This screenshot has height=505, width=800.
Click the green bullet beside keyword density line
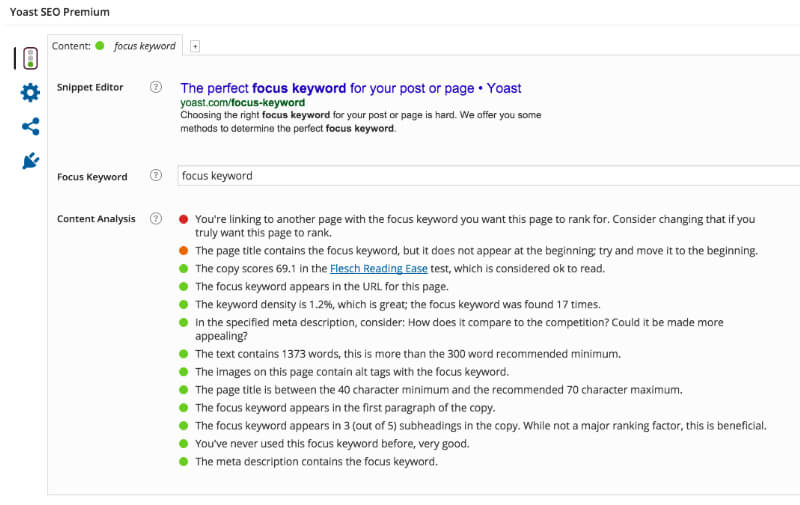tap(184, 305)
